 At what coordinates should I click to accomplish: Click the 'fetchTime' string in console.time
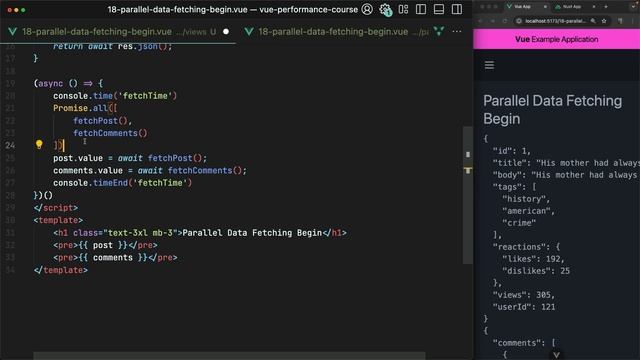[145, 96]
